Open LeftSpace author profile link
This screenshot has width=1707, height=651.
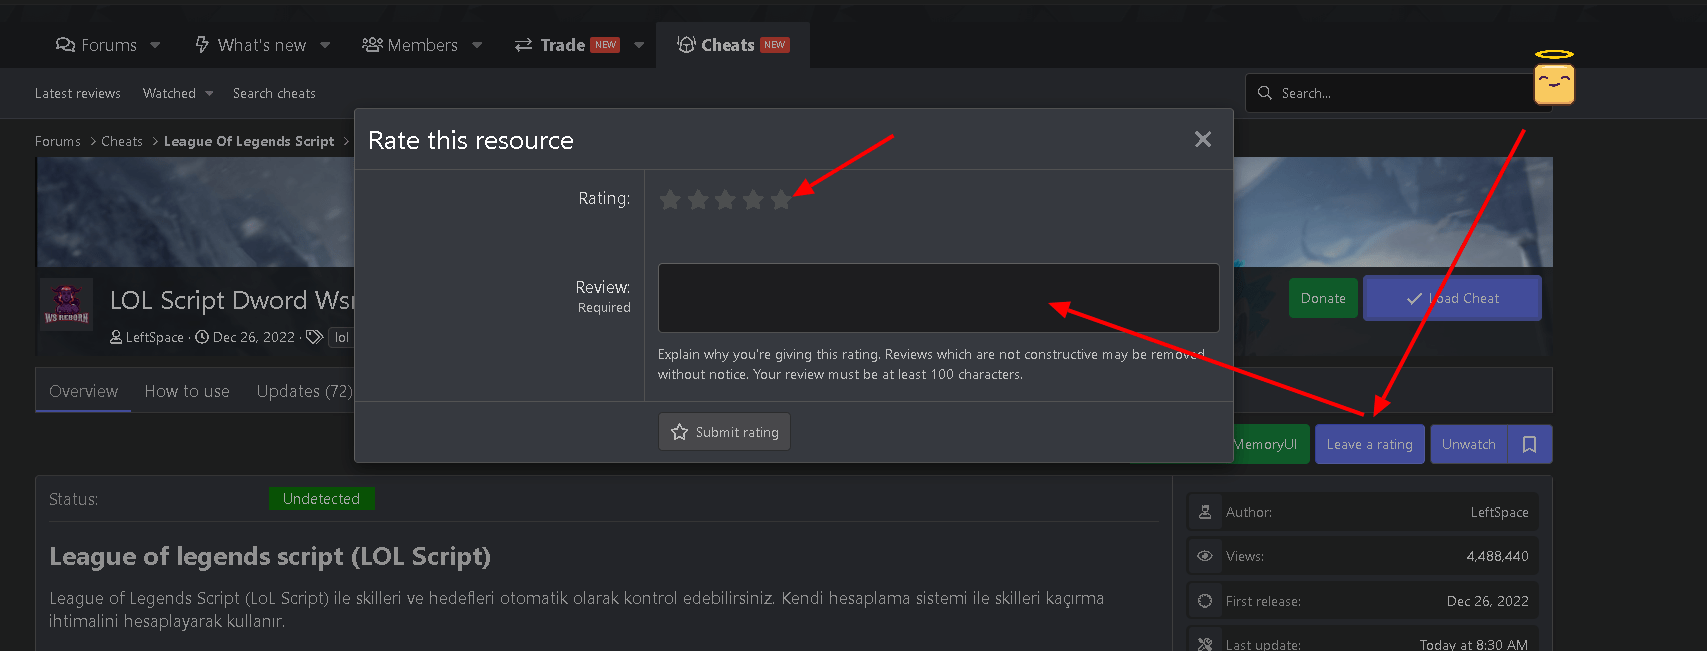pyautogui.click(x=155, y=337)
